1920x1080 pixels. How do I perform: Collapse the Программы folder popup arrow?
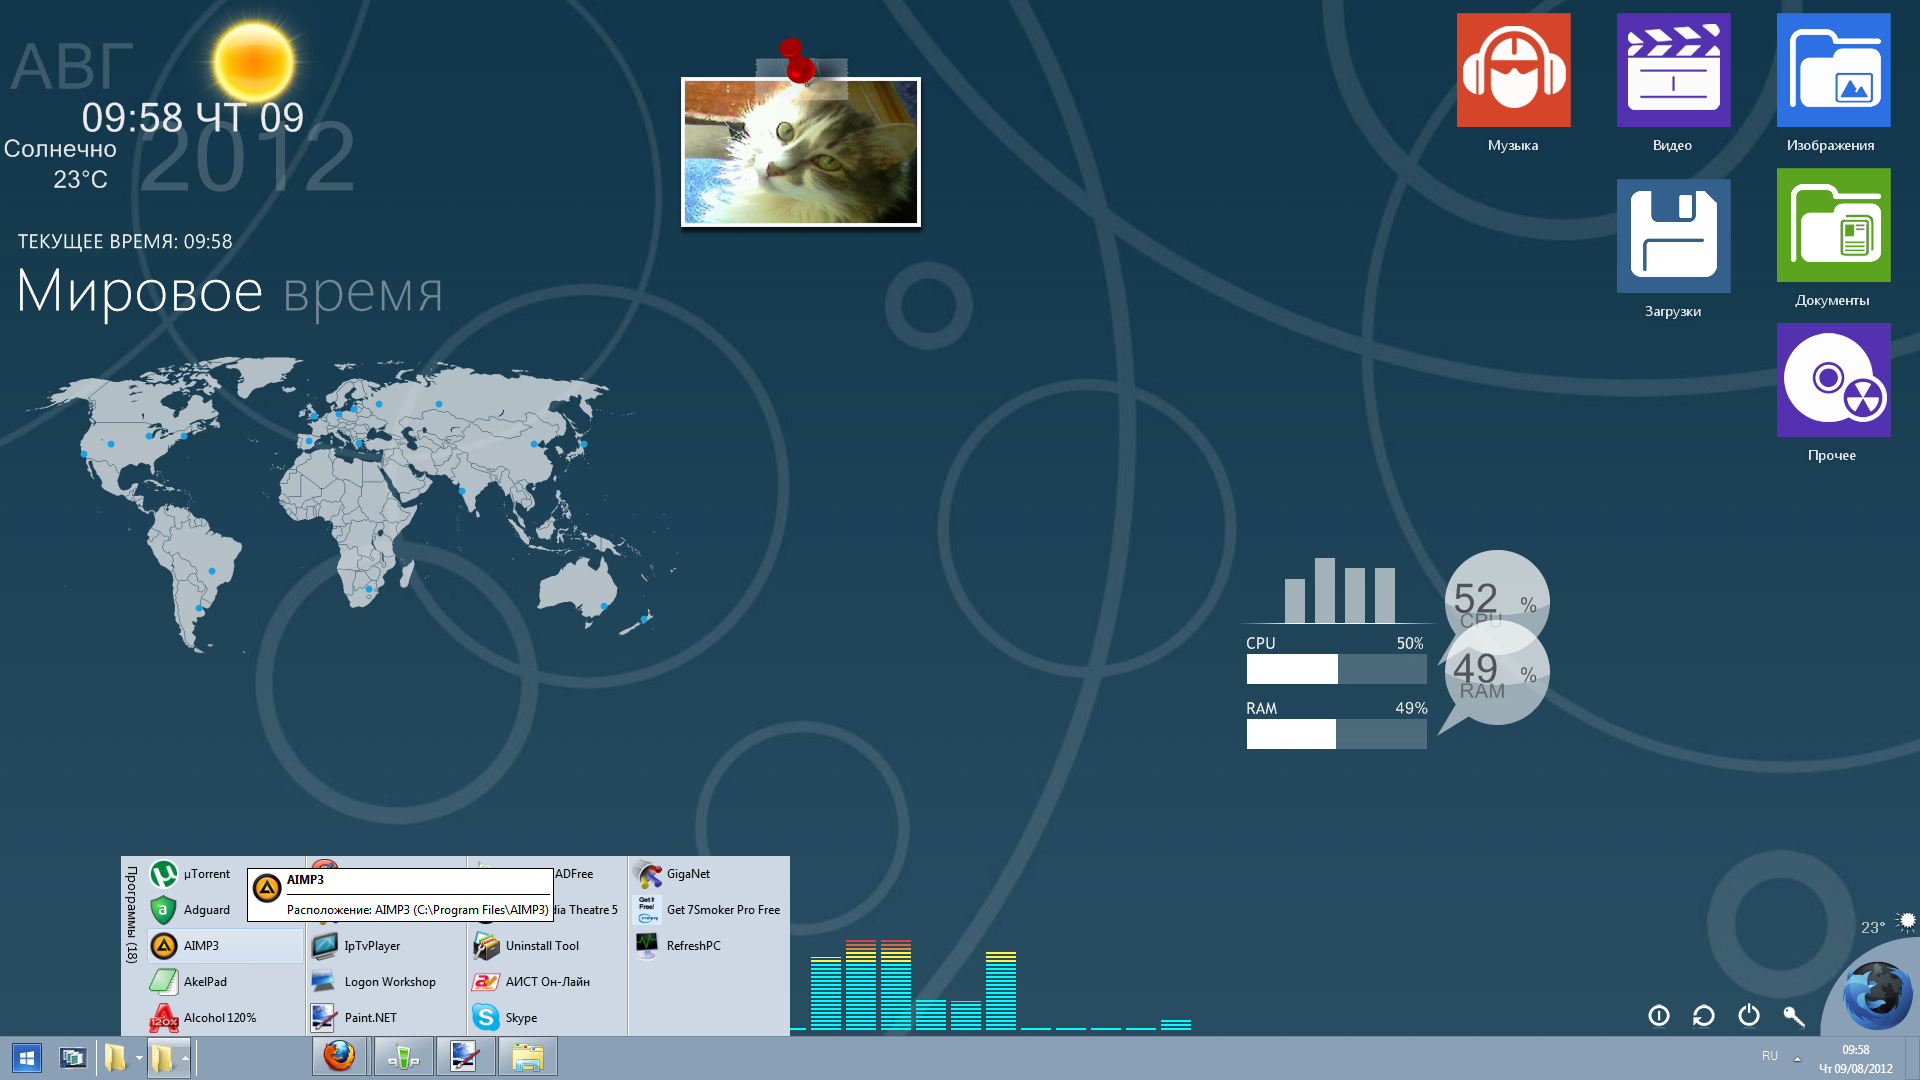(185, 1057)
